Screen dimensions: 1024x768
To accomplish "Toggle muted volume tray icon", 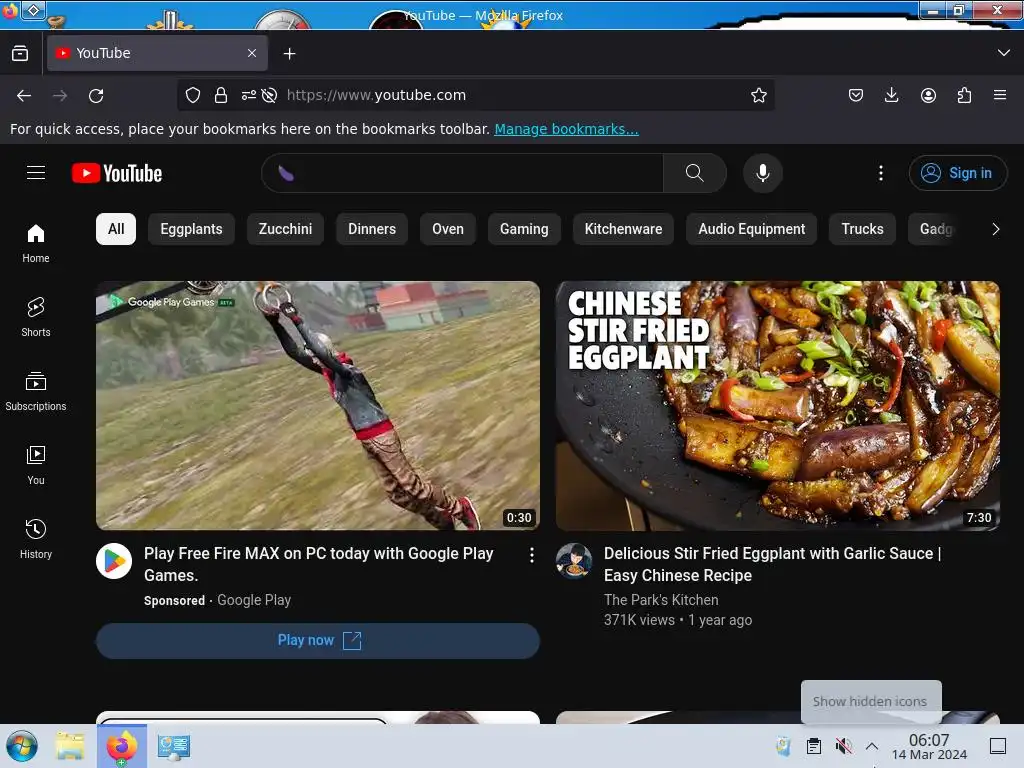I will 844,746.
